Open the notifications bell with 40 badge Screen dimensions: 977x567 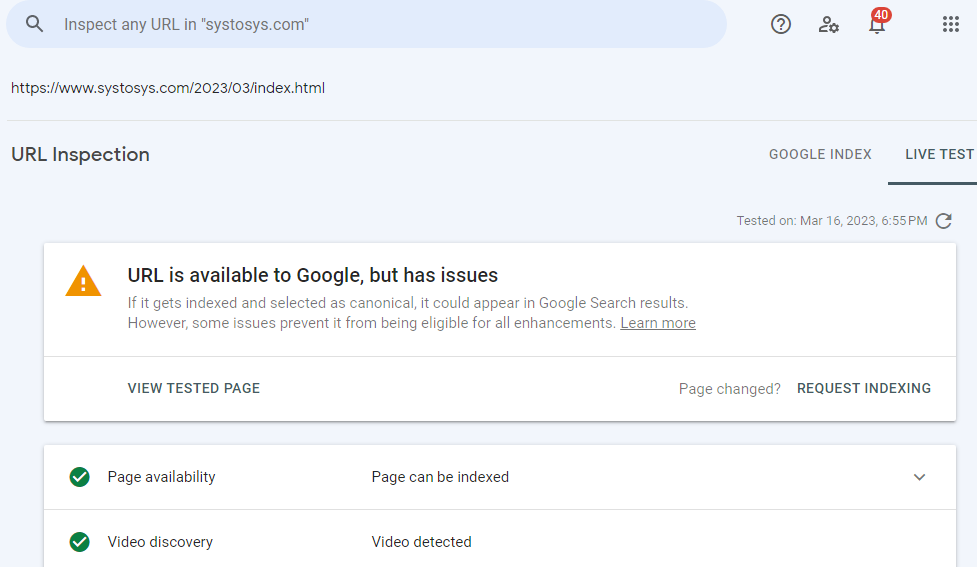click(877, 24)
